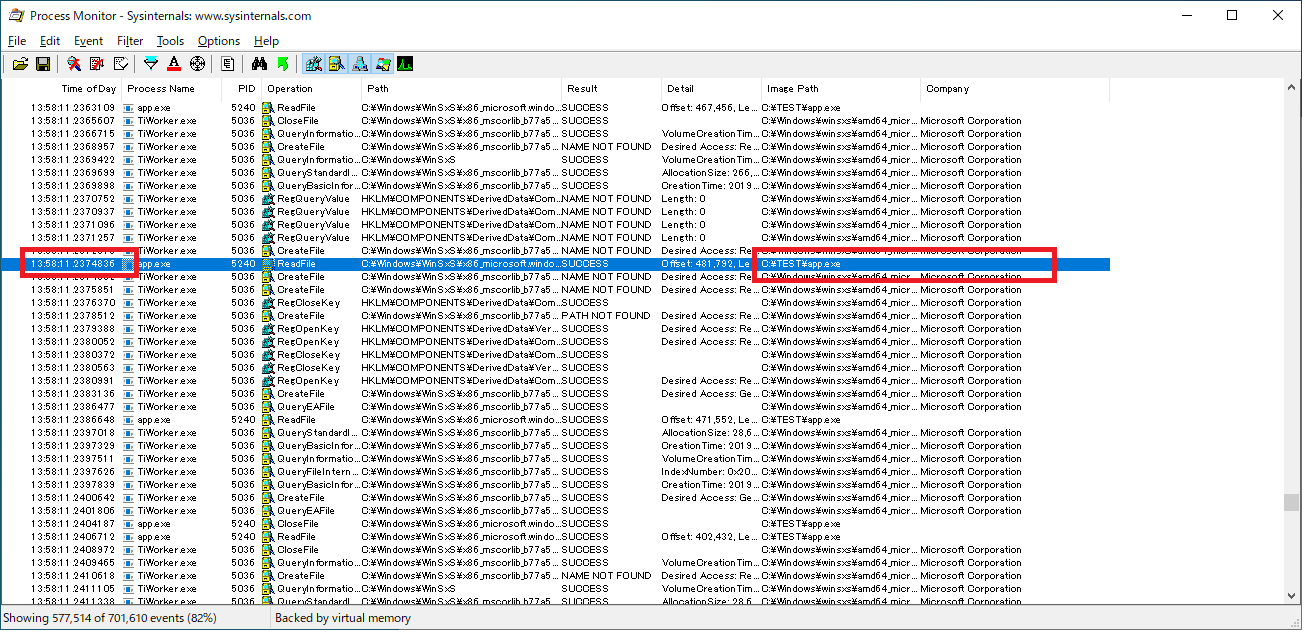Select PATH NOT FOUND result in 13:58:11.2378512 row

(x=606, y=315)
